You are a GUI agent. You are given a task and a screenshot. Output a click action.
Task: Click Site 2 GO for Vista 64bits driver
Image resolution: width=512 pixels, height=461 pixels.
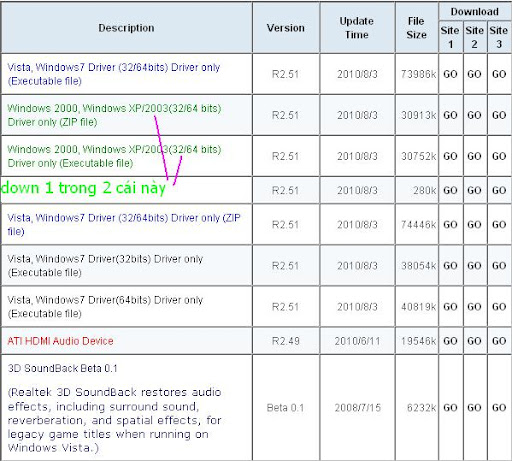click(474, 307)
